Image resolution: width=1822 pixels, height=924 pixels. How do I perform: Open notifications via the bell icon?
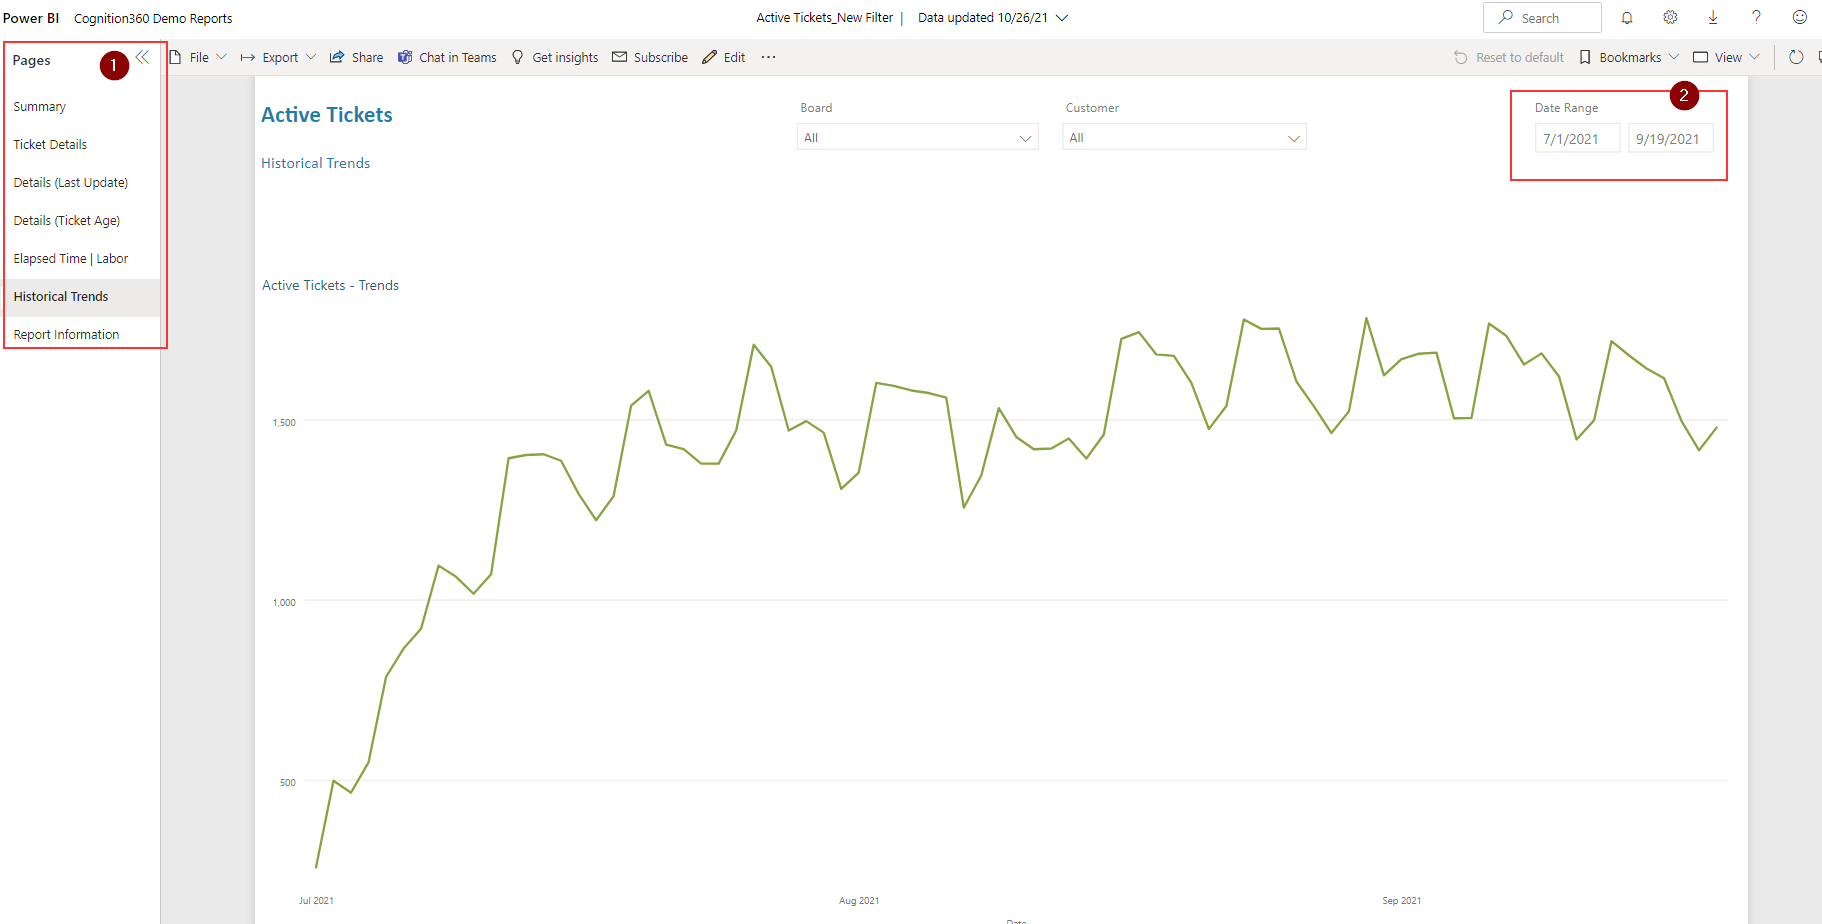point(1628,17)
